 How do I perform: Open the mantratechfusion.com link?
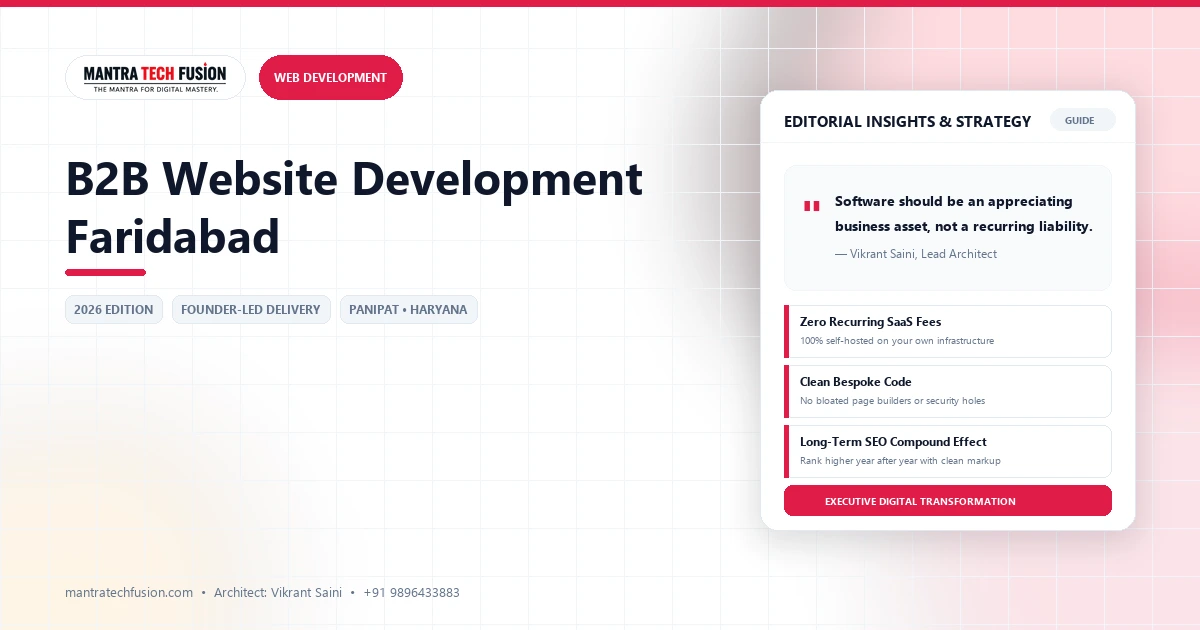point(129,593)
